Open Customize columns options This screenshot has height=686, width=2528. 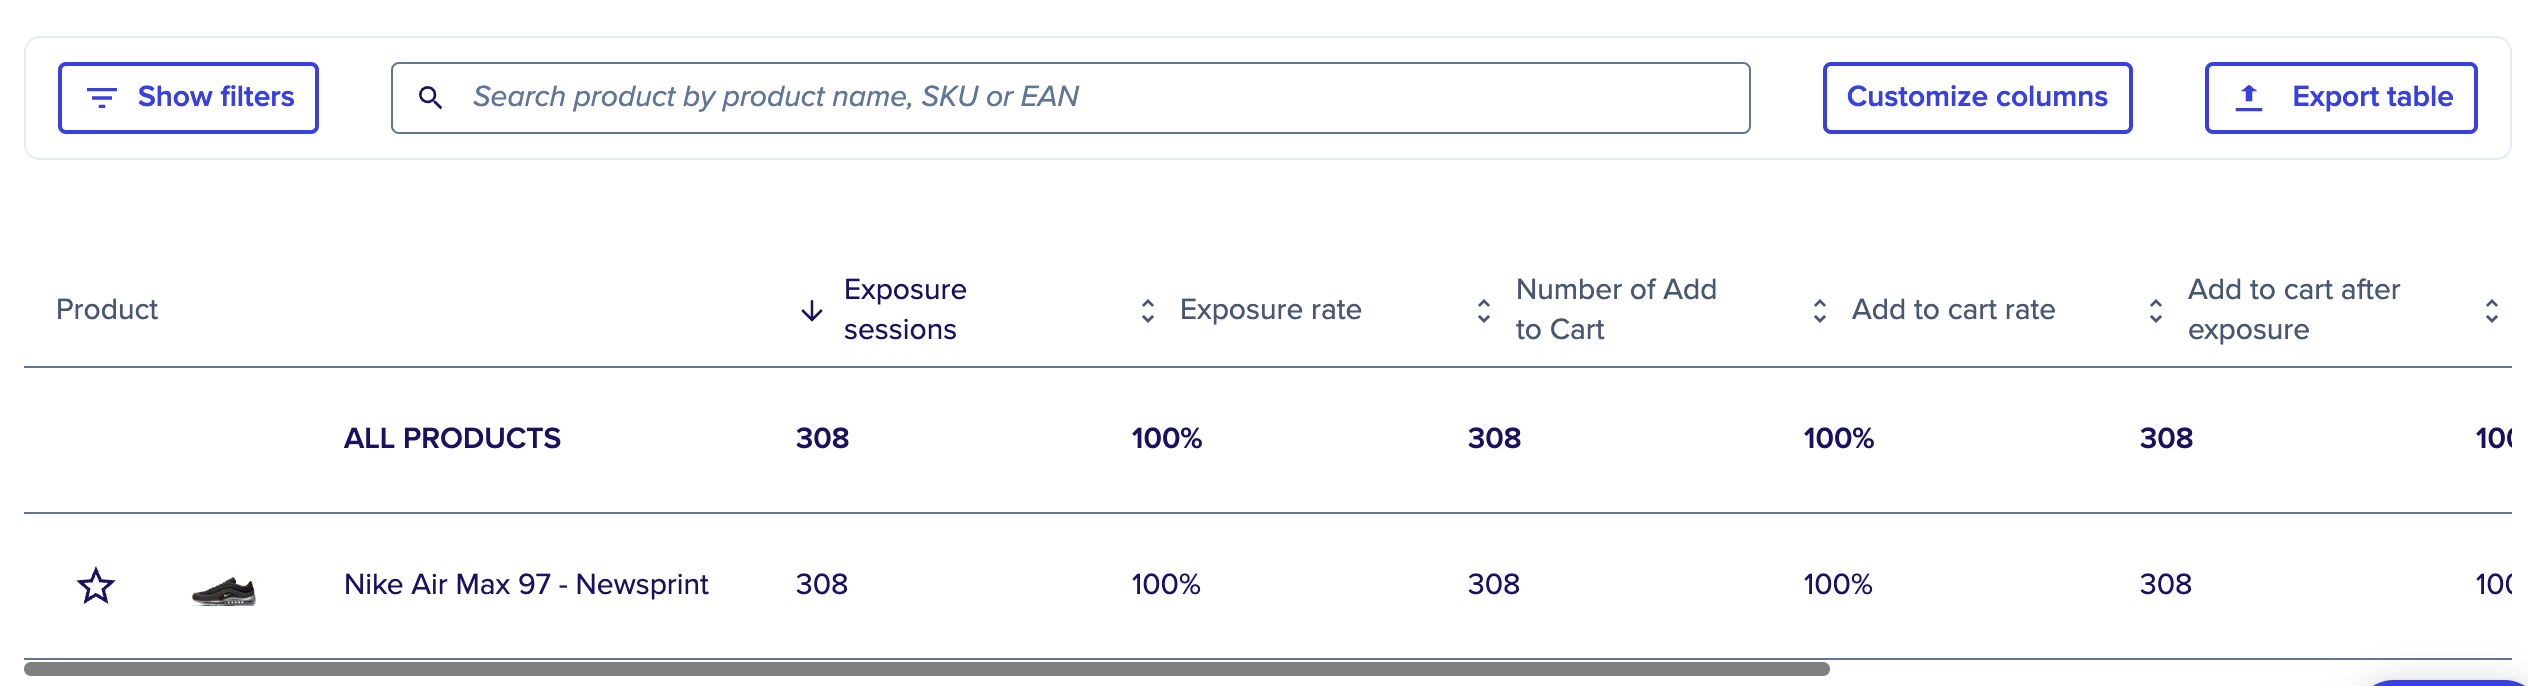tap(1977, 97)
